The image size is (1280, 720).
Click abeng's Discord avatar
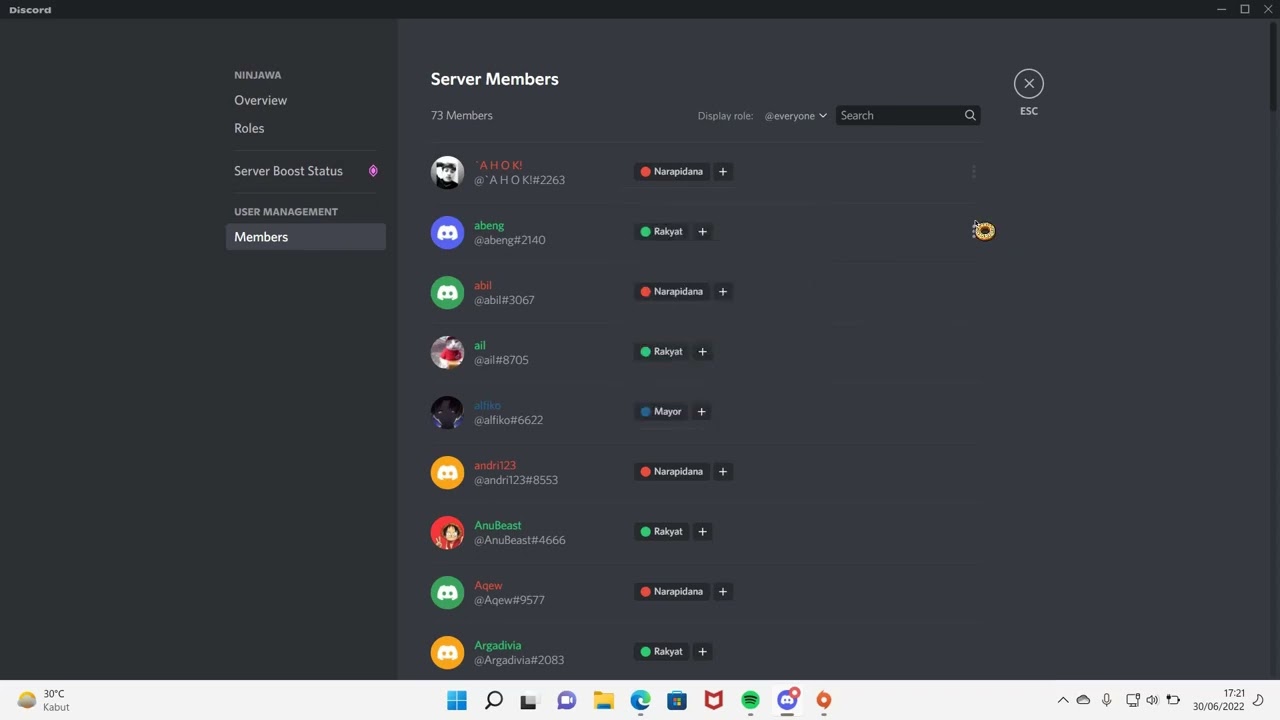[447, 232]
